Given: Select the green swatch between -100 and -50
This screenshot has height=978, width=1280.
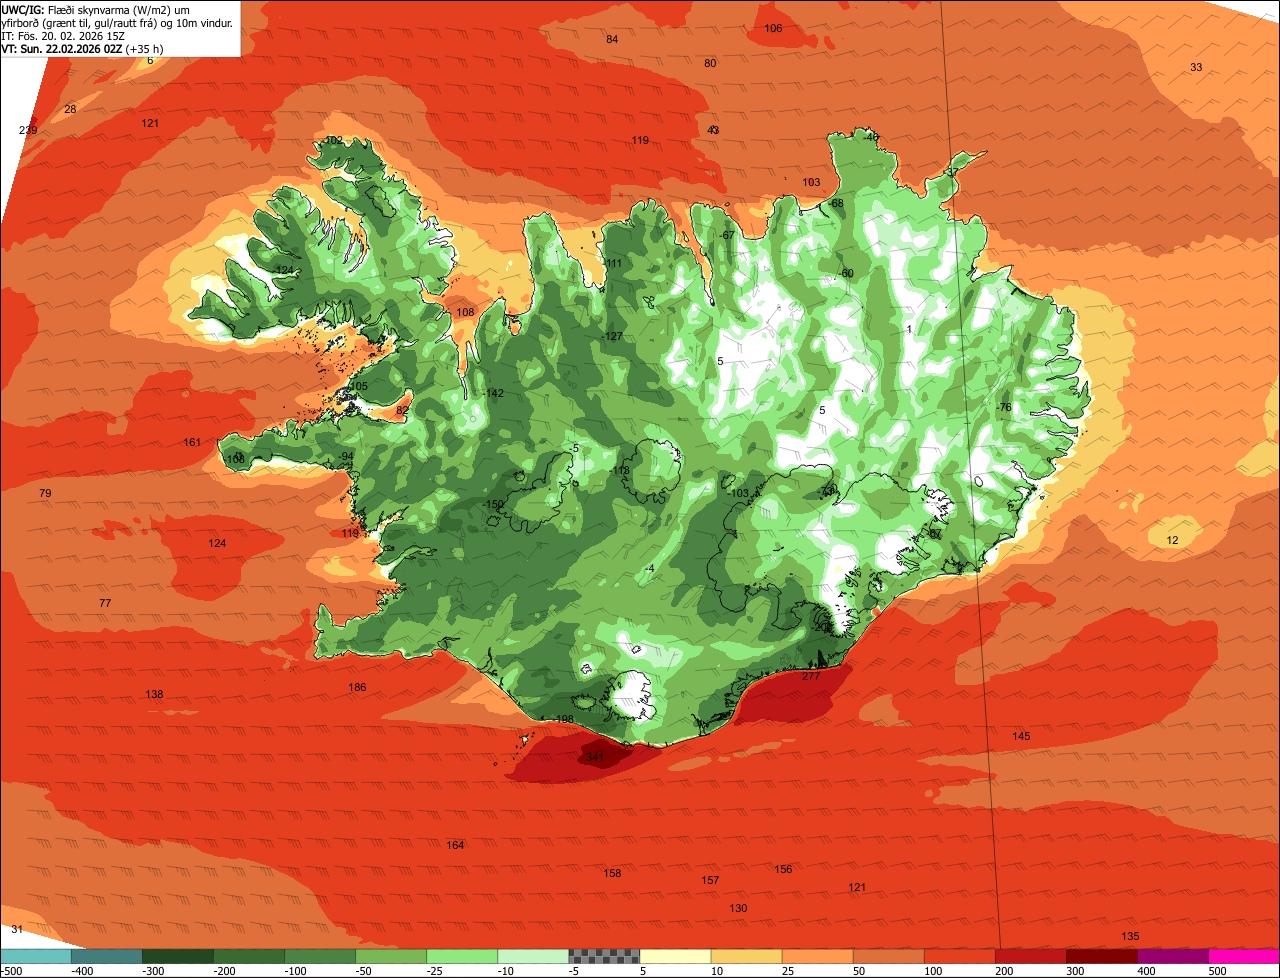Looking at the screenshot, I should [320, 956].
